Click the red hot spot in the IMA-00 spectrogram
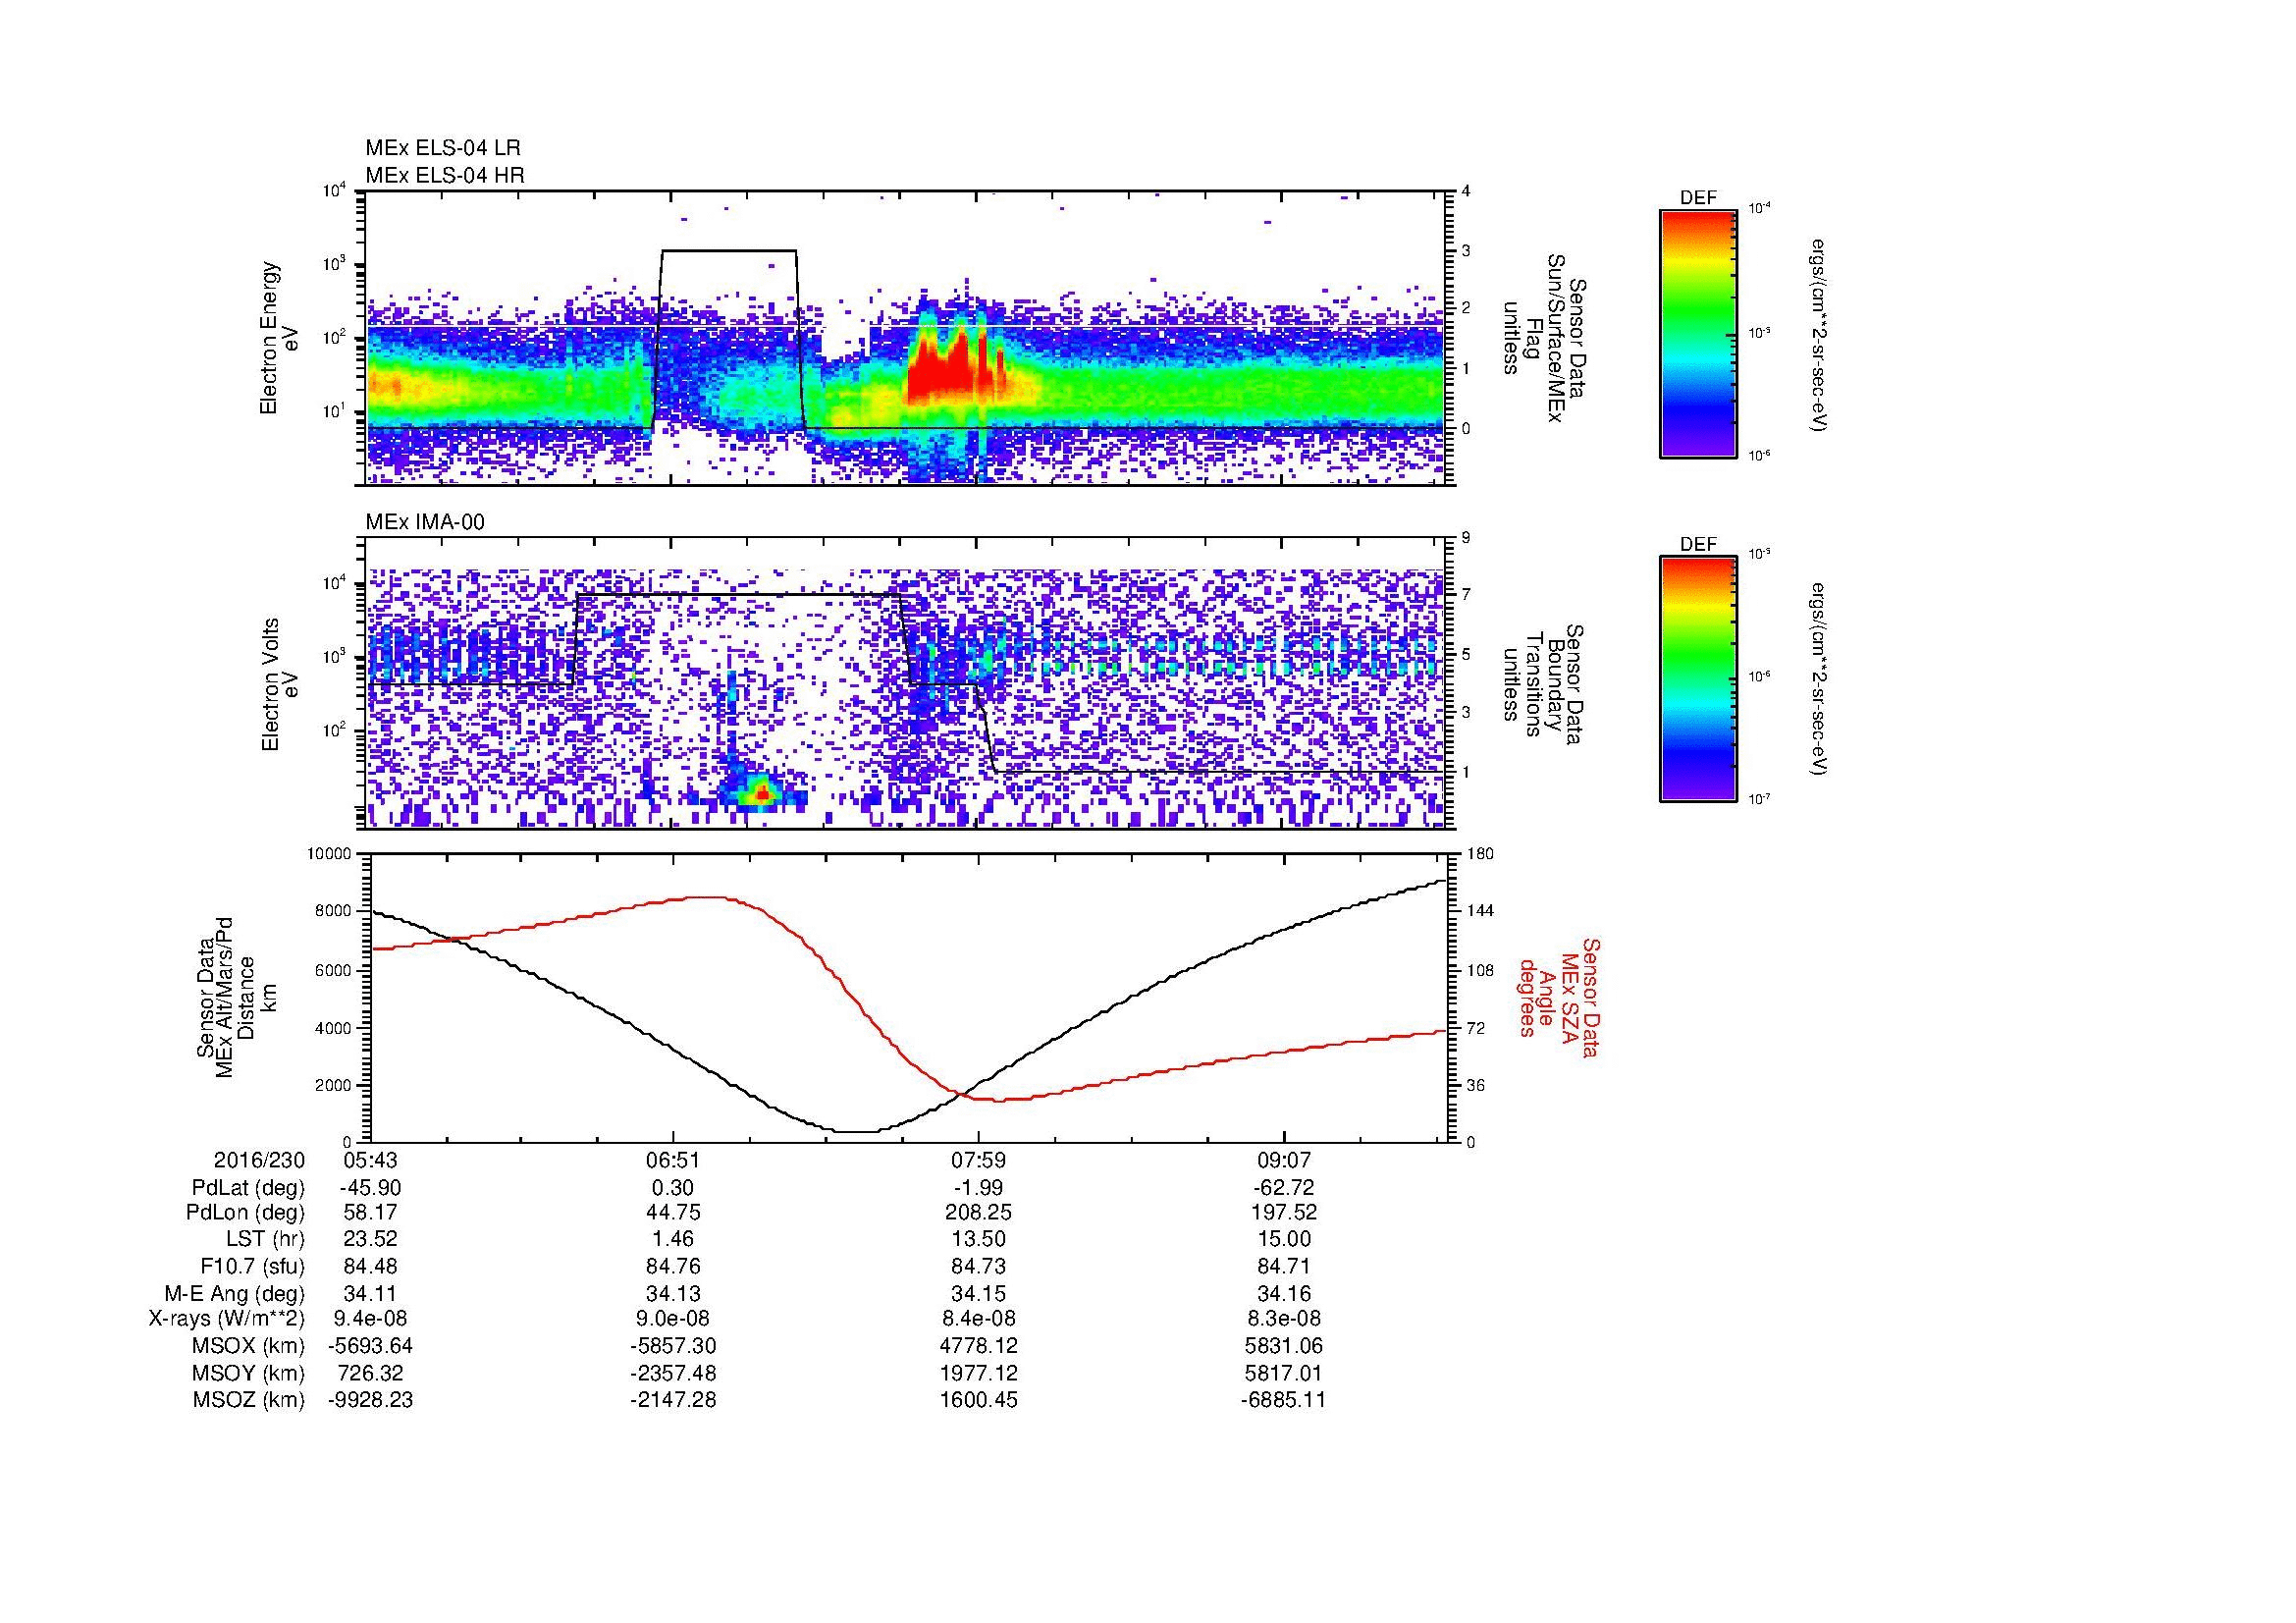This screenshot has width=2296, height=1623. click(763, 793)
